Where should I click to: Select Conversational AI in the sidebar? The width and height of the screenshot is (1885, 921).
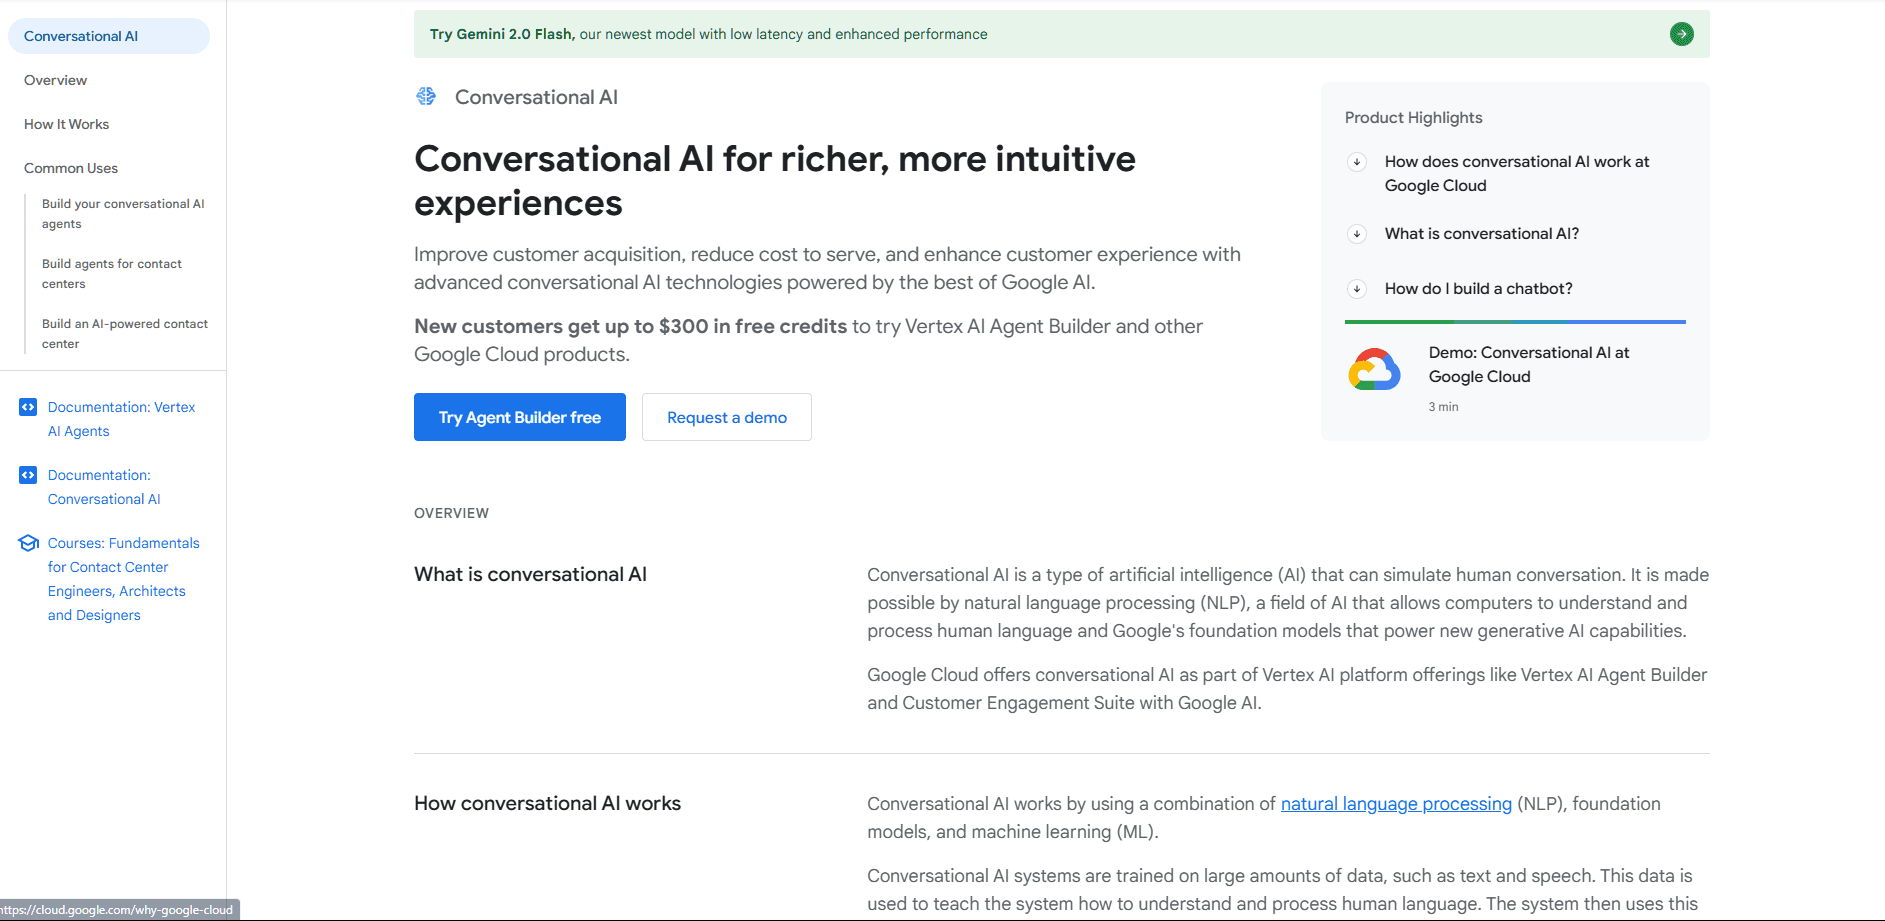tap(109, 36)
